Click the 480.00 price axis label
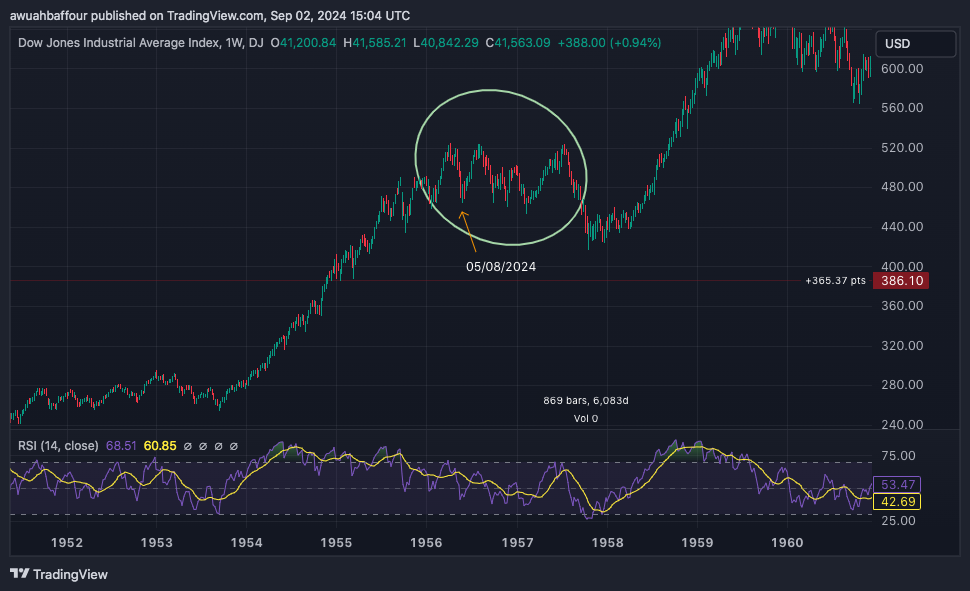 902,187
